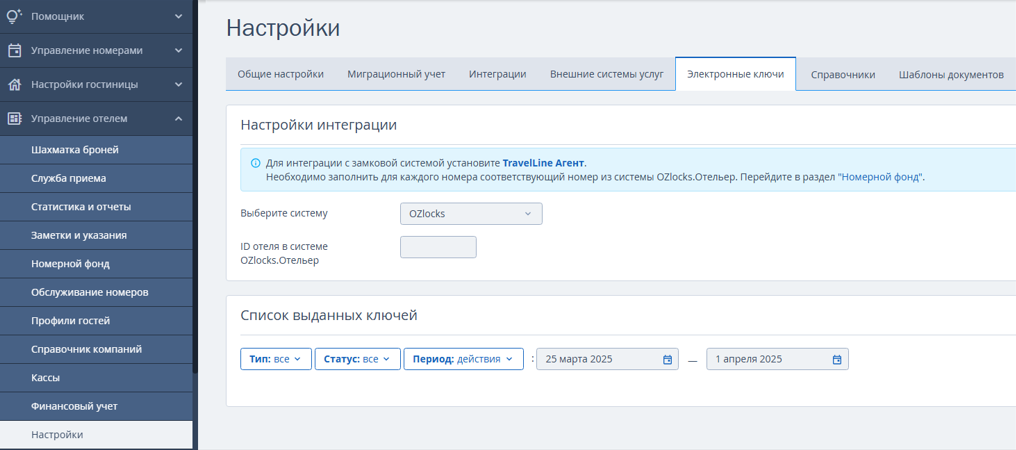The width and height of the screenshot is (1016, 450).
Task: Open the Тип: все filter dropdown
Action: (x=276, y=359)
